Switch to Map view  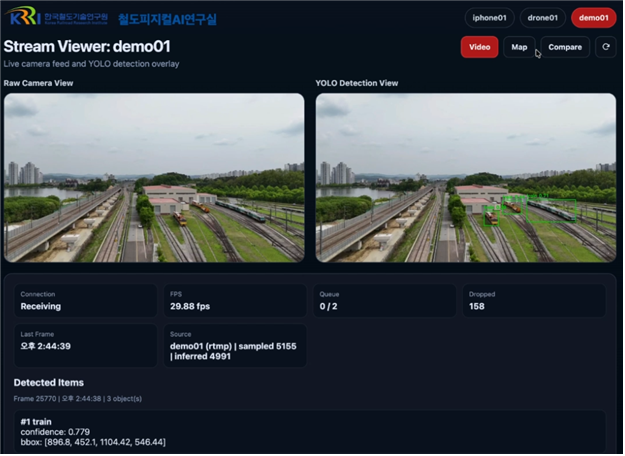(520, 47)
